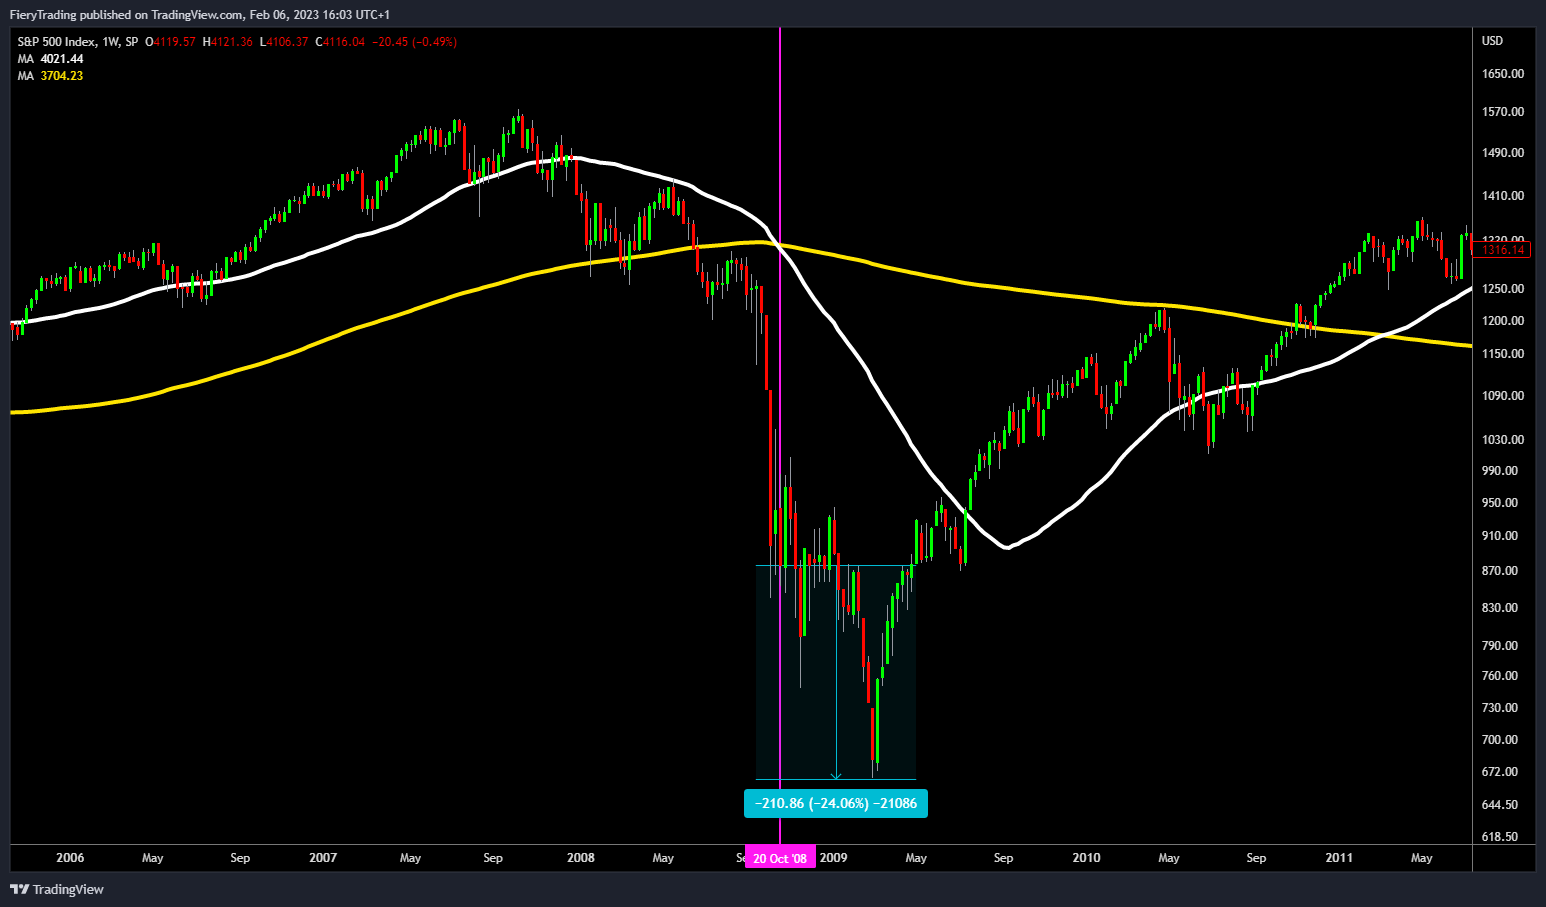Select the white MA 4021.44 legend entry

(50, 59)
